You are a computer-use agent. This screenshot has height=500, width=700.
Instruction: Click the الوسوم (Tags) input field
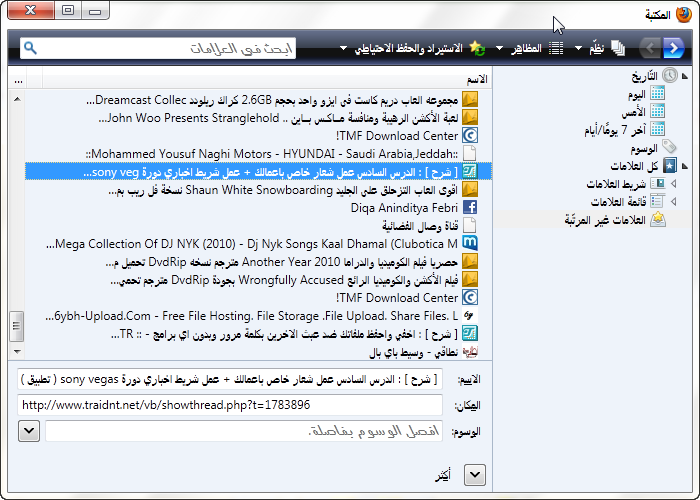(x=244, y=431)
